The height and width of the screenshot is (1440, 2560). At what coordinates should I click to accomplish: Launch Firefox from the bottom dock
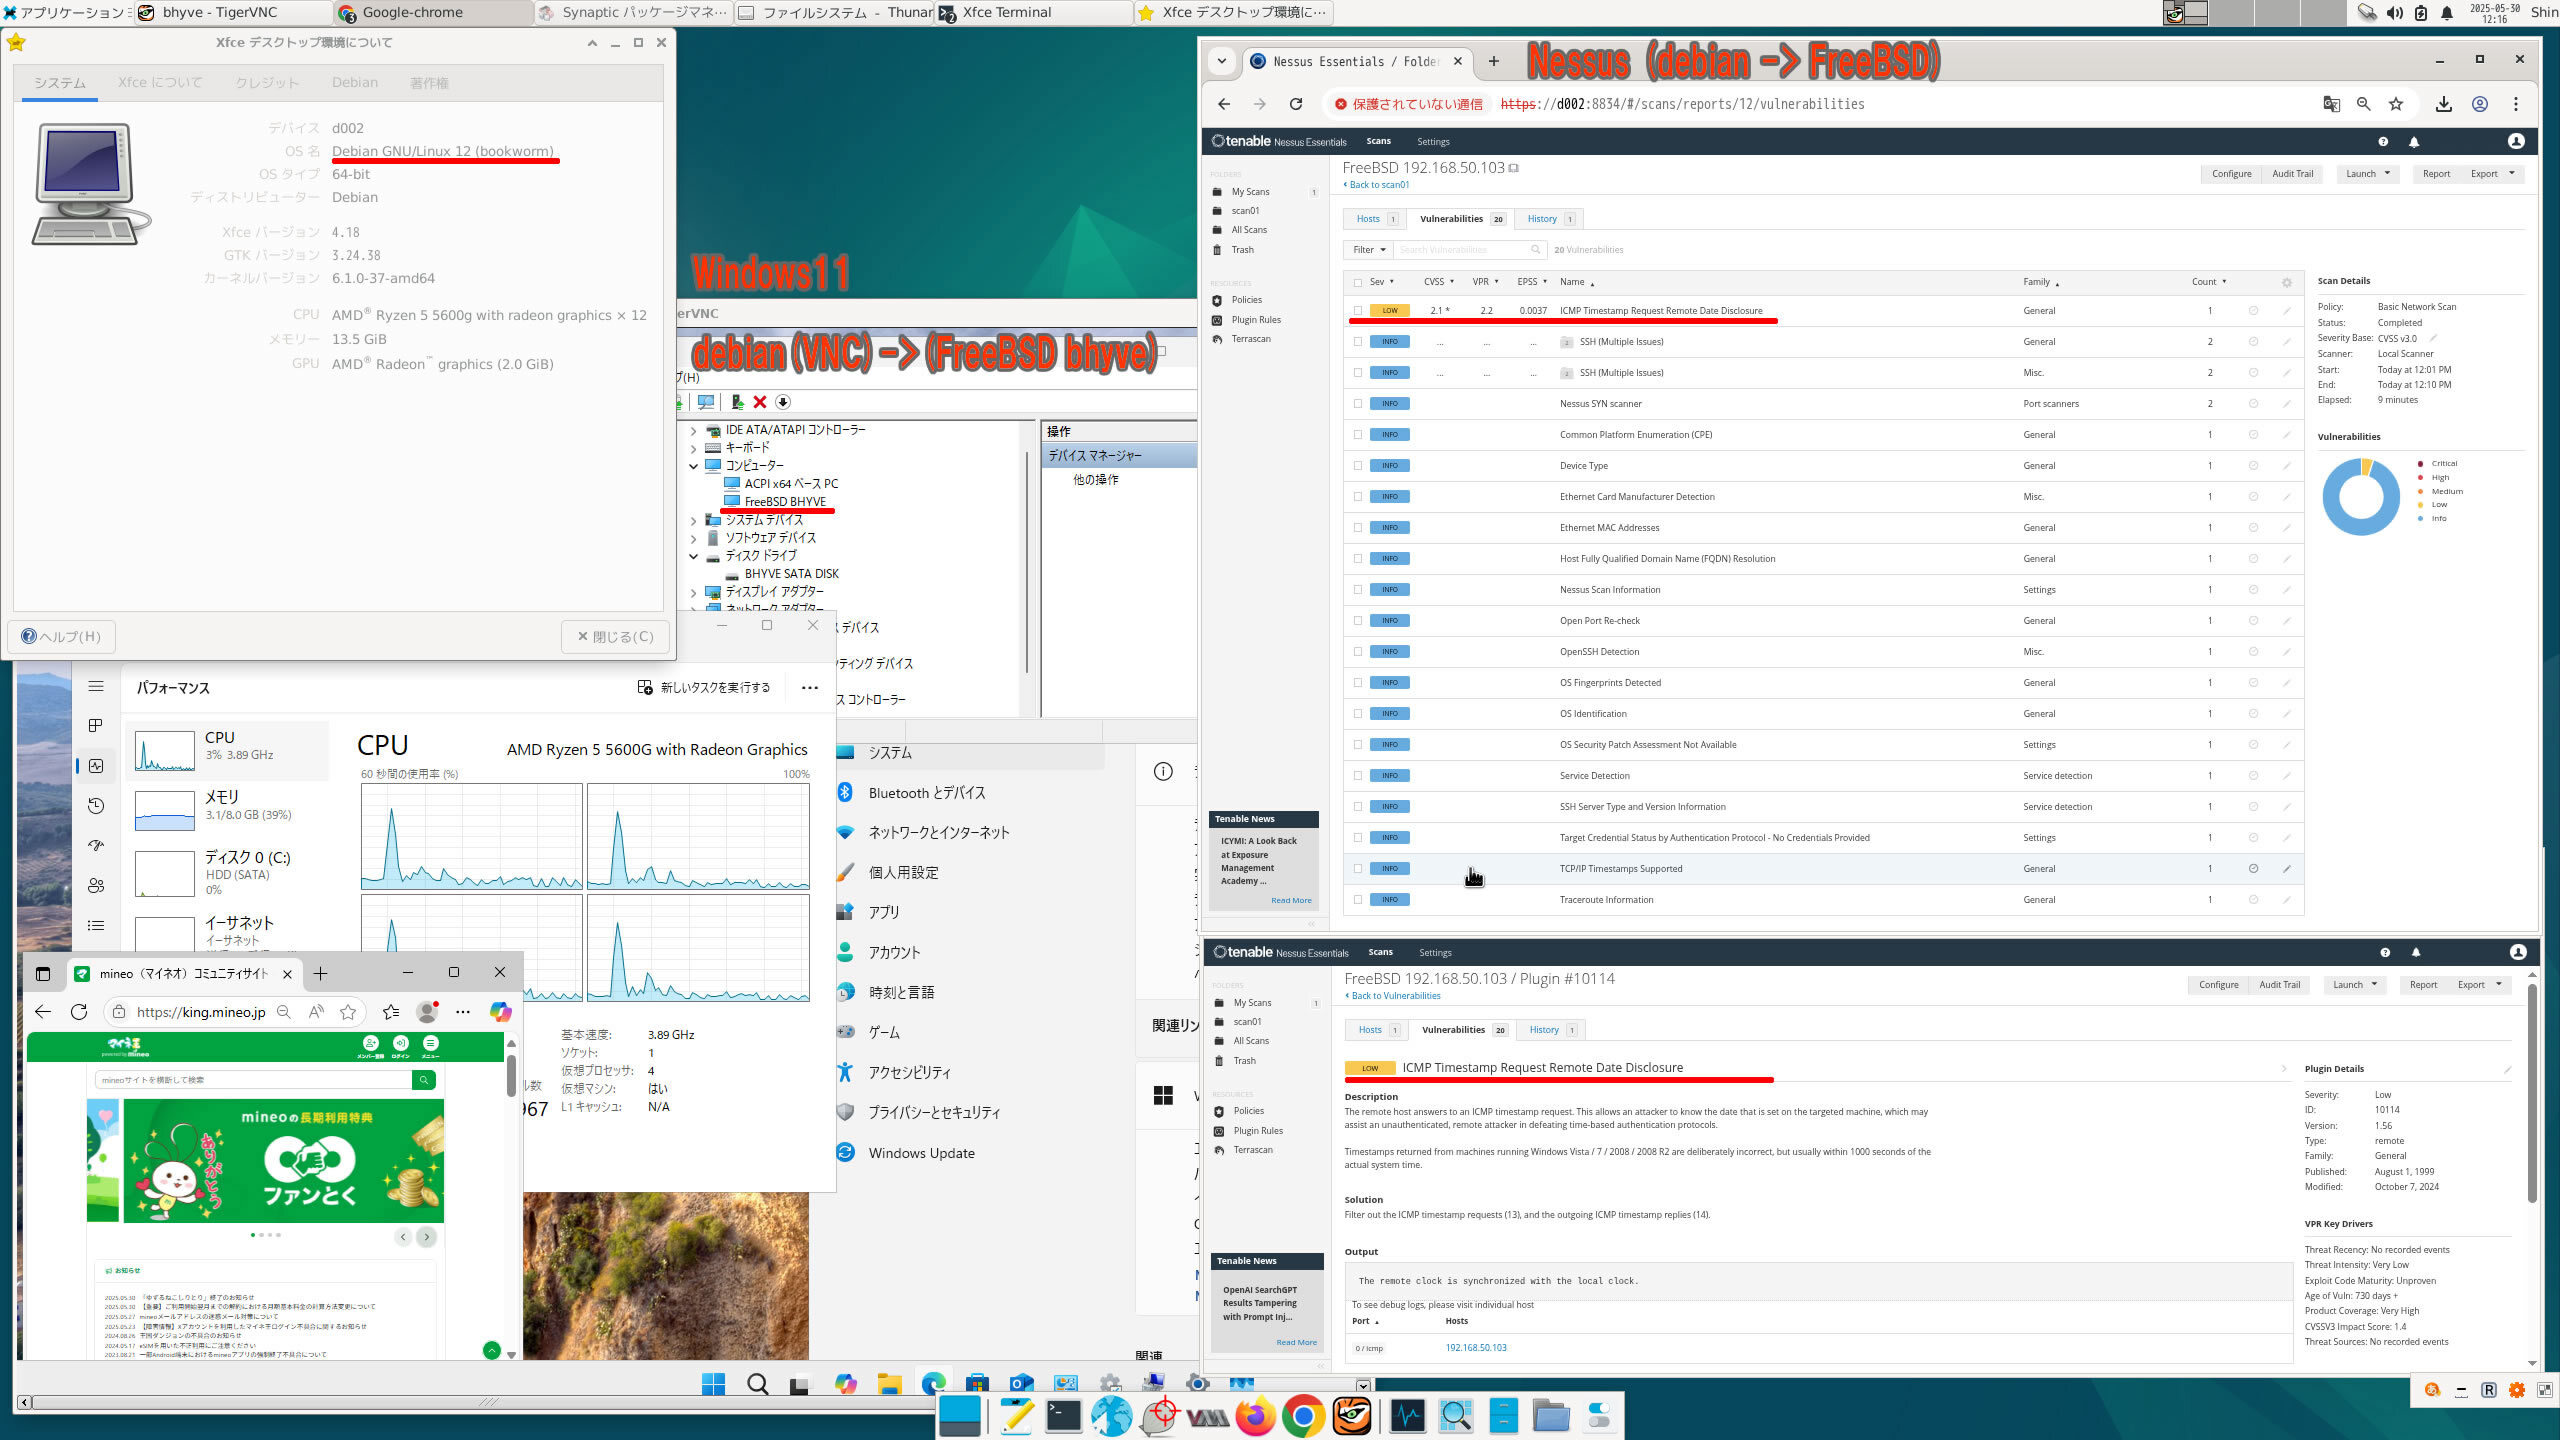tap(1255, 1416)
